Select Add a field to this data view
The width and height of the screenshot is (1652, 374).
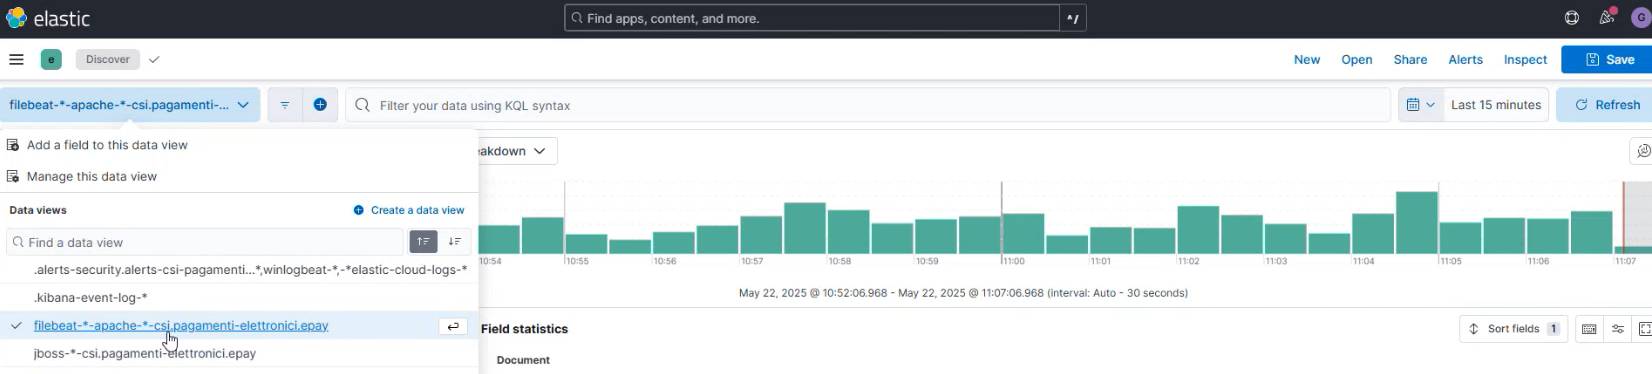coord(107,145)
